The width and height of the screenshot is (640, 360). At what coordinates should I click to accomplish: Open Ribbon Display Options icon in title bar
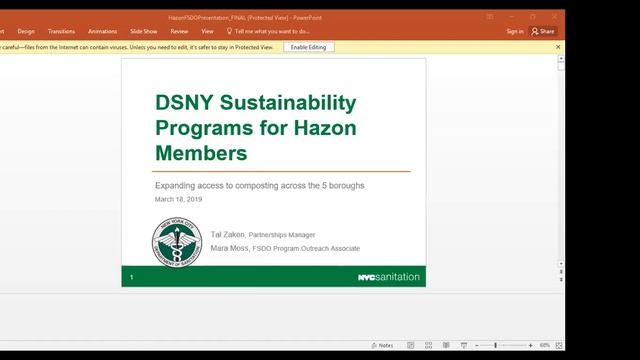490,17
